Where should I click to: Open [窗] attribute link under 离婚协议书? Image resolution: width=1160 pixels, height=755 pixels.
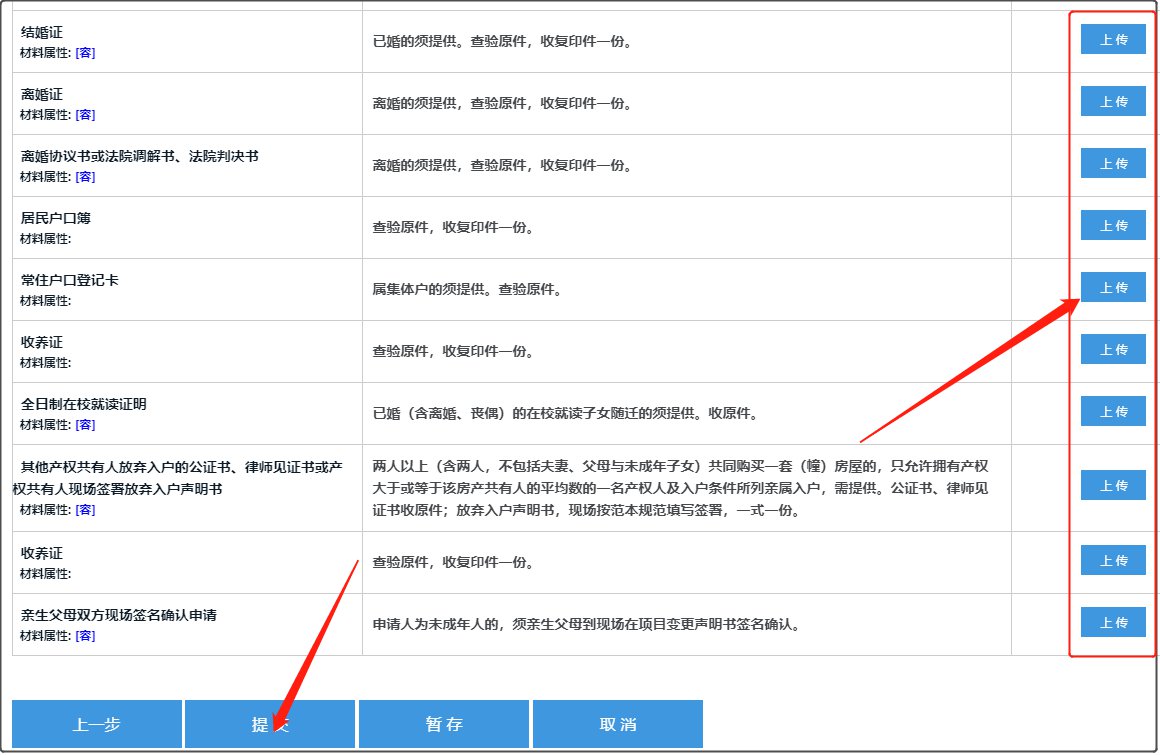[x=86, y=177]
